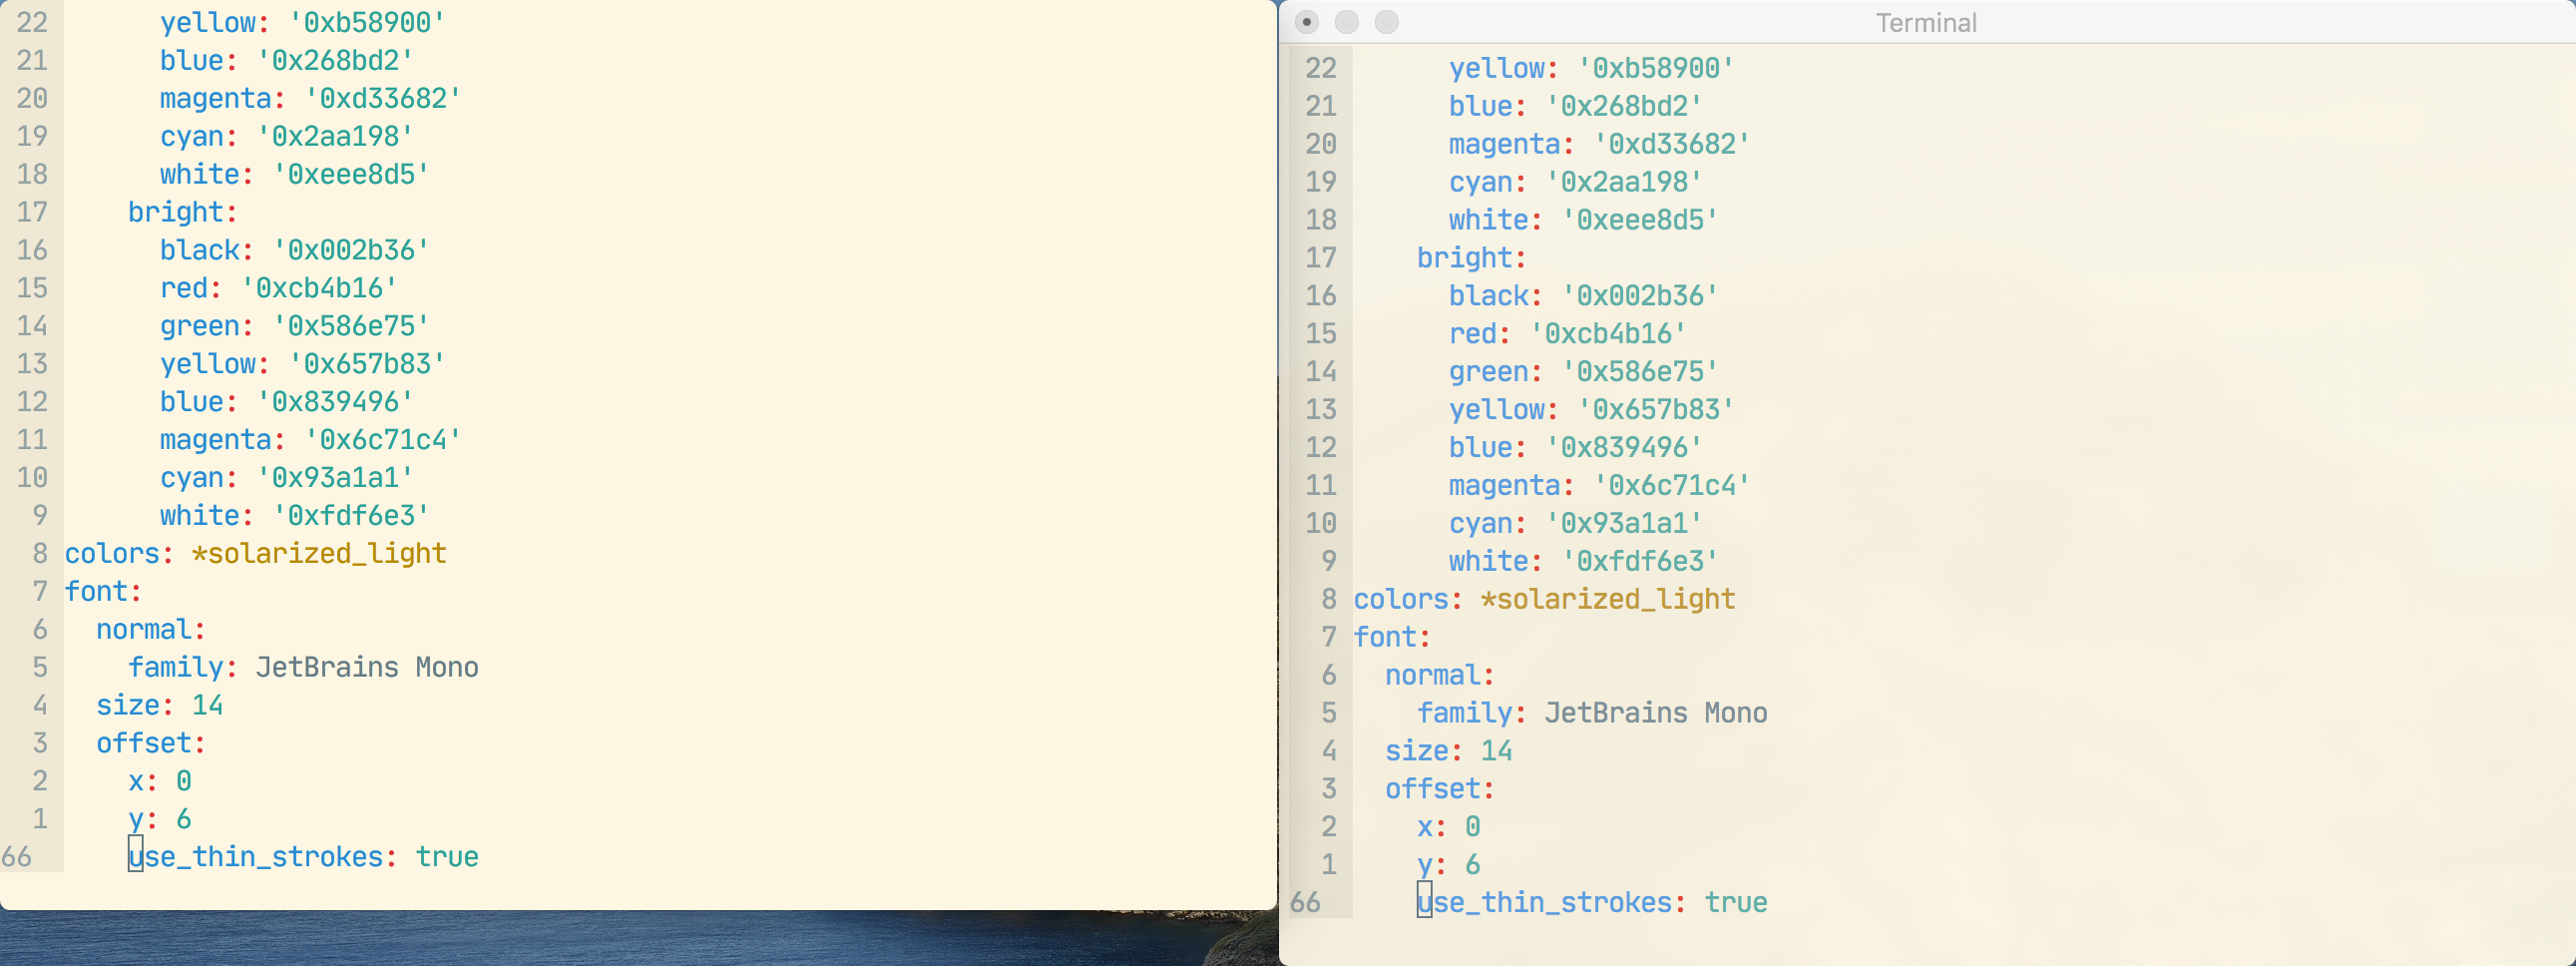Click '0x6c71c4' in the borderless untitled window
This screenshot has width=2576, height=966.
(x=383, y=440)
